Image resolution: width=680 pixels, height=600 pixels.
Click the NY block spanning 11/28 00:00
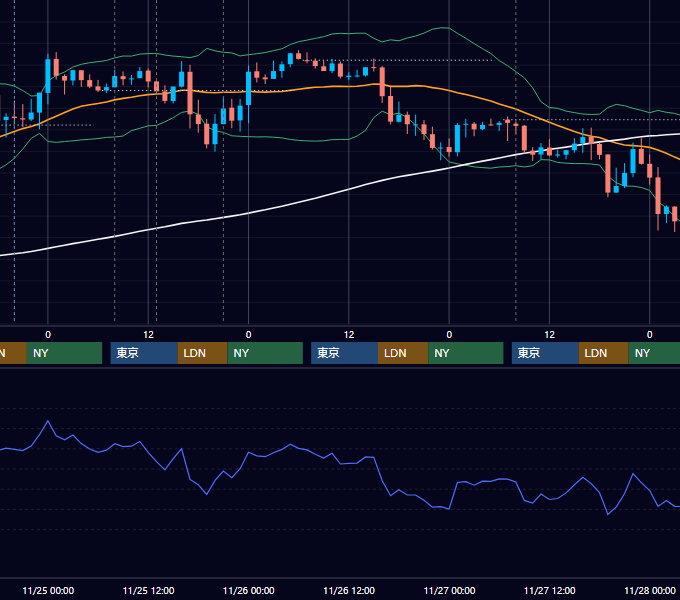tap(654, 353)
